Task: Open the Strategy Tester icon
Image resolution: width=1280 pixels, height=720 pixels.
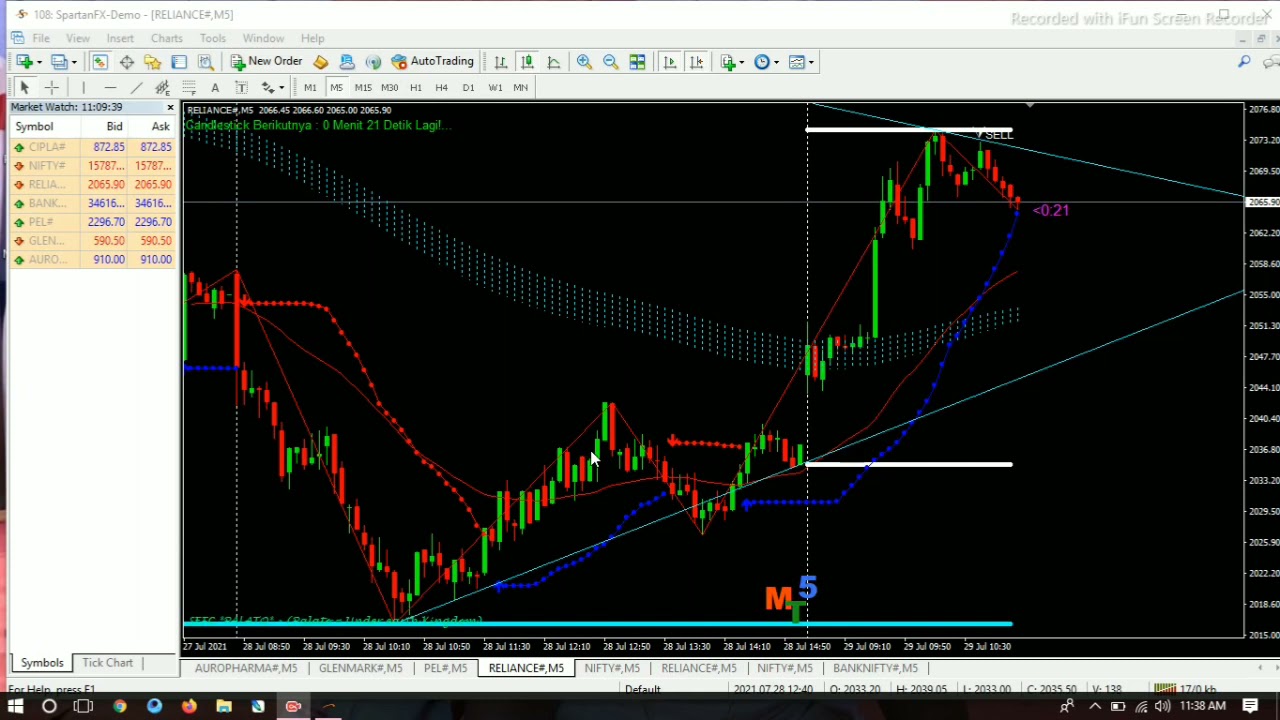Action: [205, 62]
